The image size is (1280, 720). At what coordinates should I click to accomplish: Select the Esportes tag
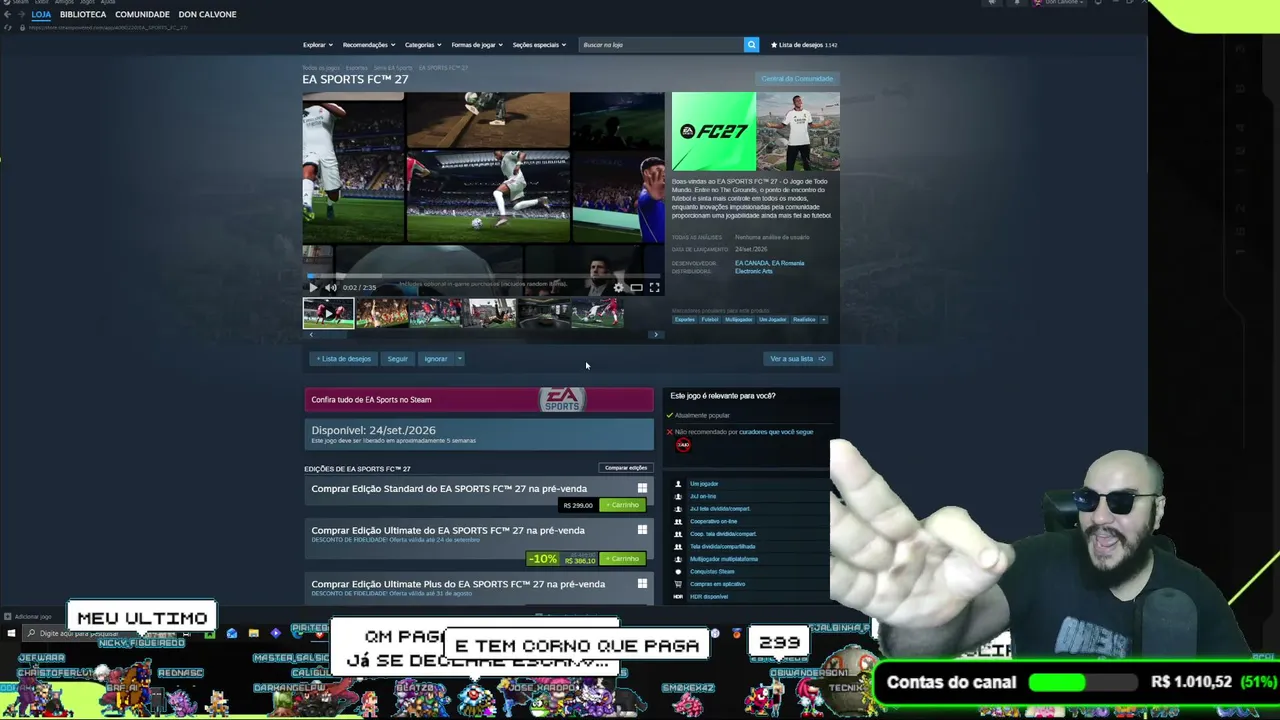685,319
